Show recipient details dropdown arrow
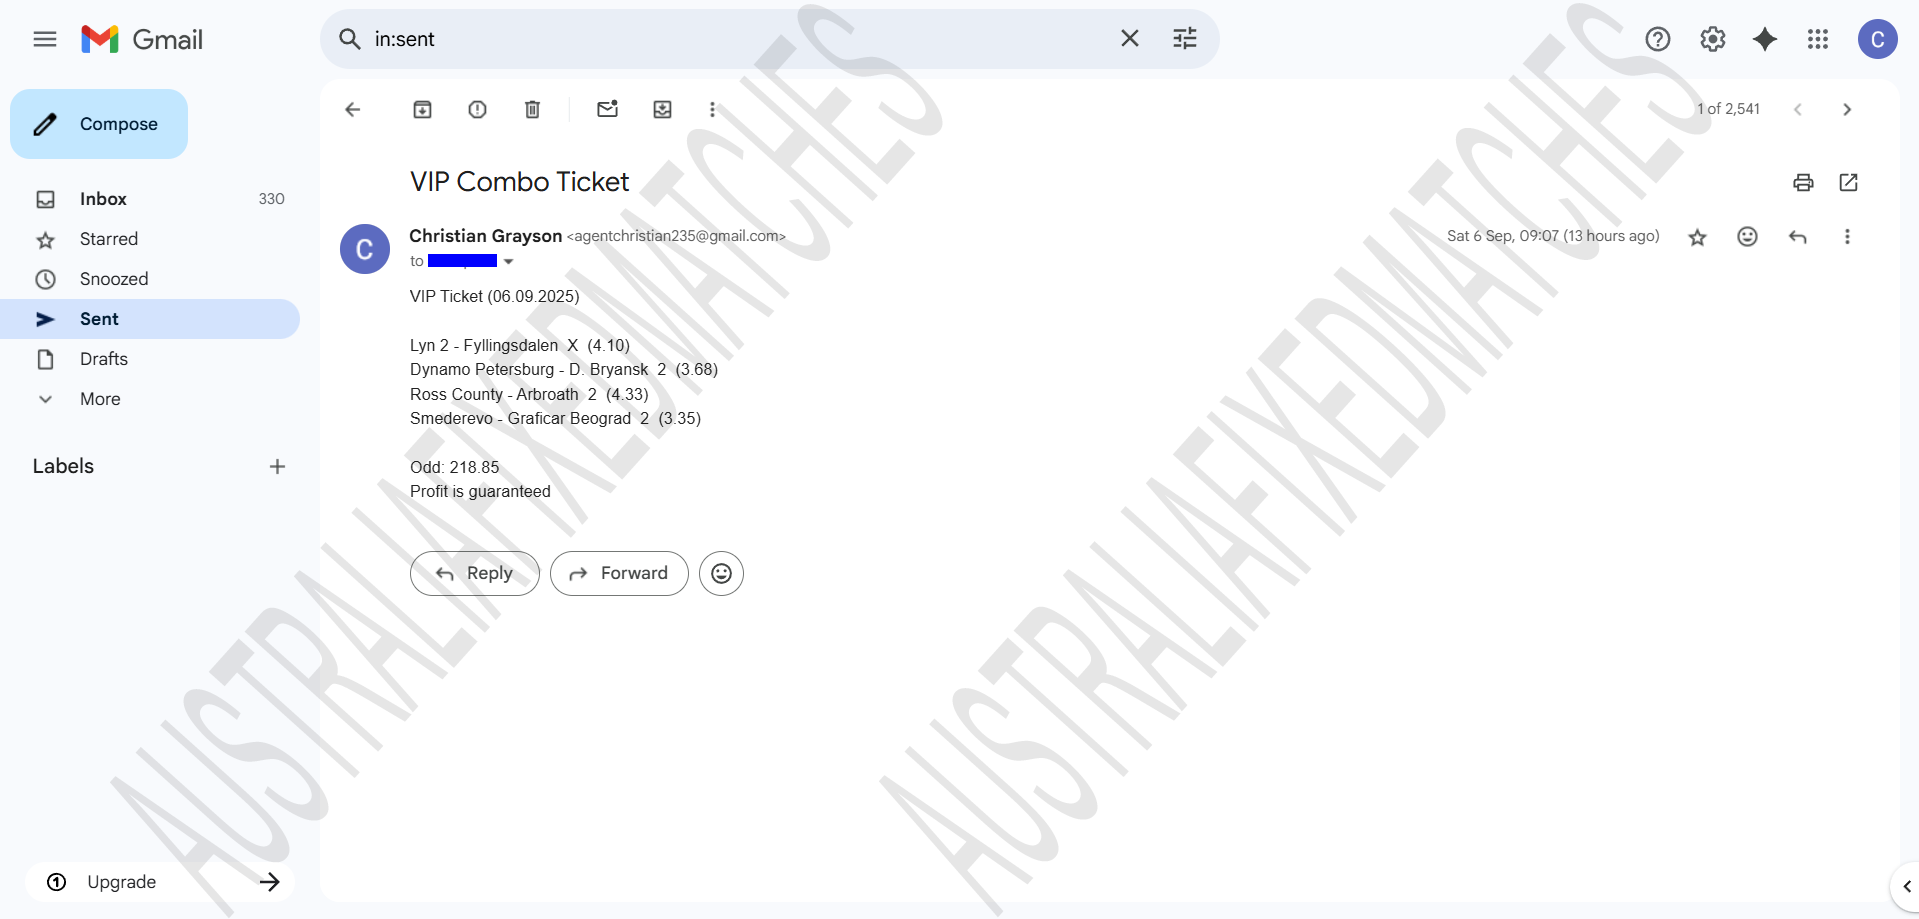The image size is (1919, 919). click(509, 262)
